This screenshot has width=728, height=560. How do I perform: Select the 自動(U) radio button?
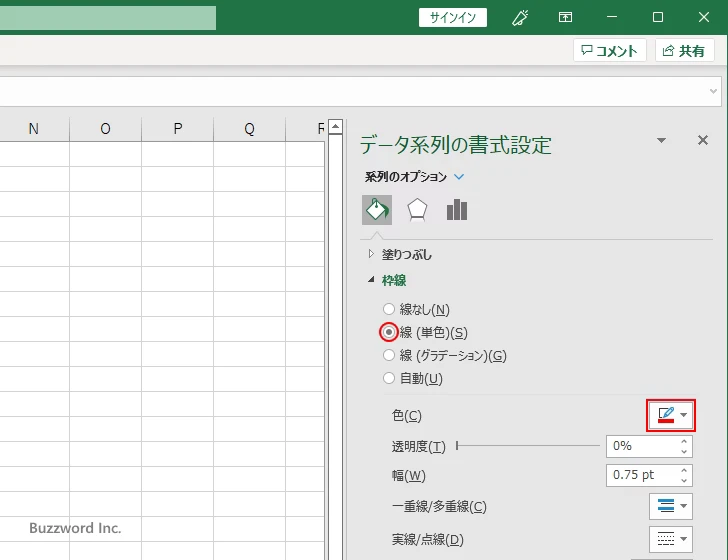pos(389,378)
